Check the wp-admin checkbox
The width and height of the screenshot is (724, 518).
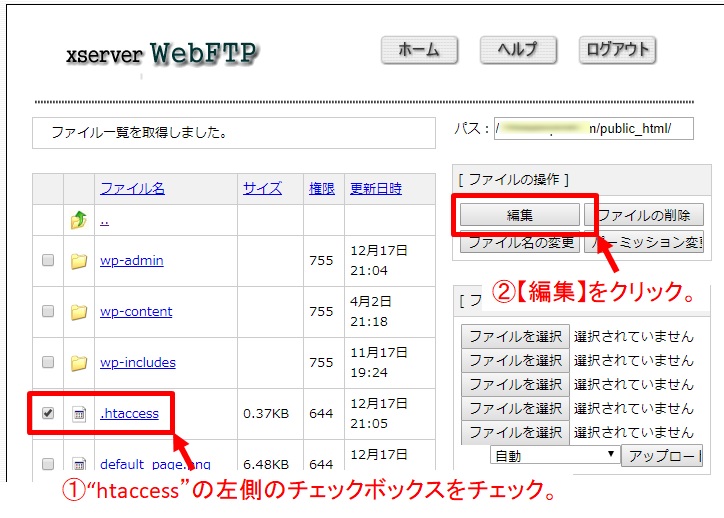(48, 261)
